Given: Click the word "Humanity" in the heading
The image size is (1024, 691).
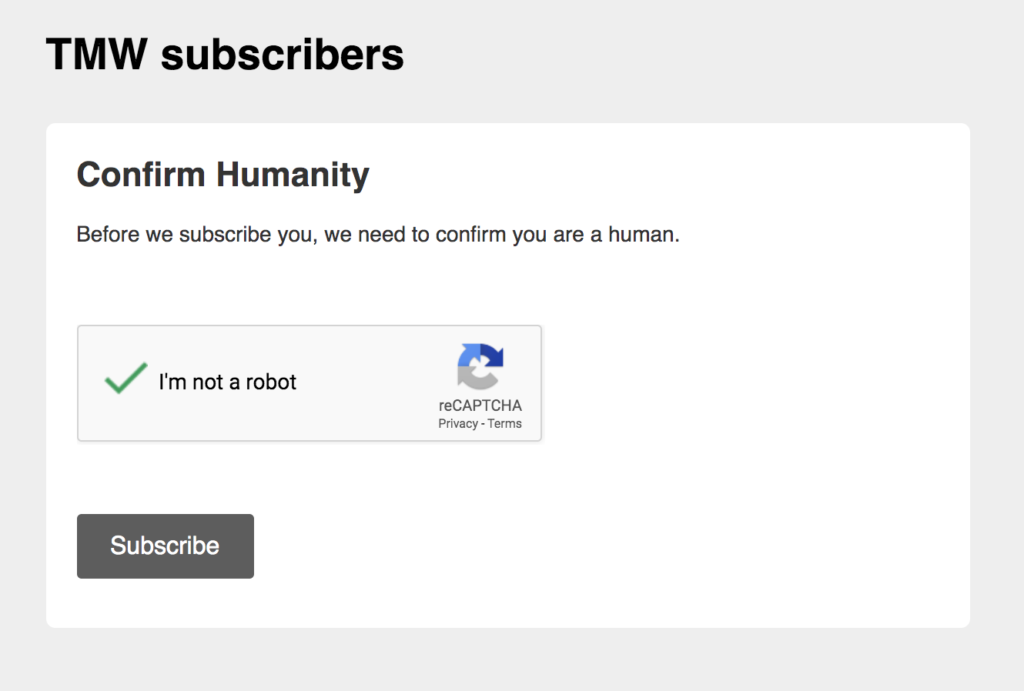Looking at the screenshot, I should pos(293,175).
